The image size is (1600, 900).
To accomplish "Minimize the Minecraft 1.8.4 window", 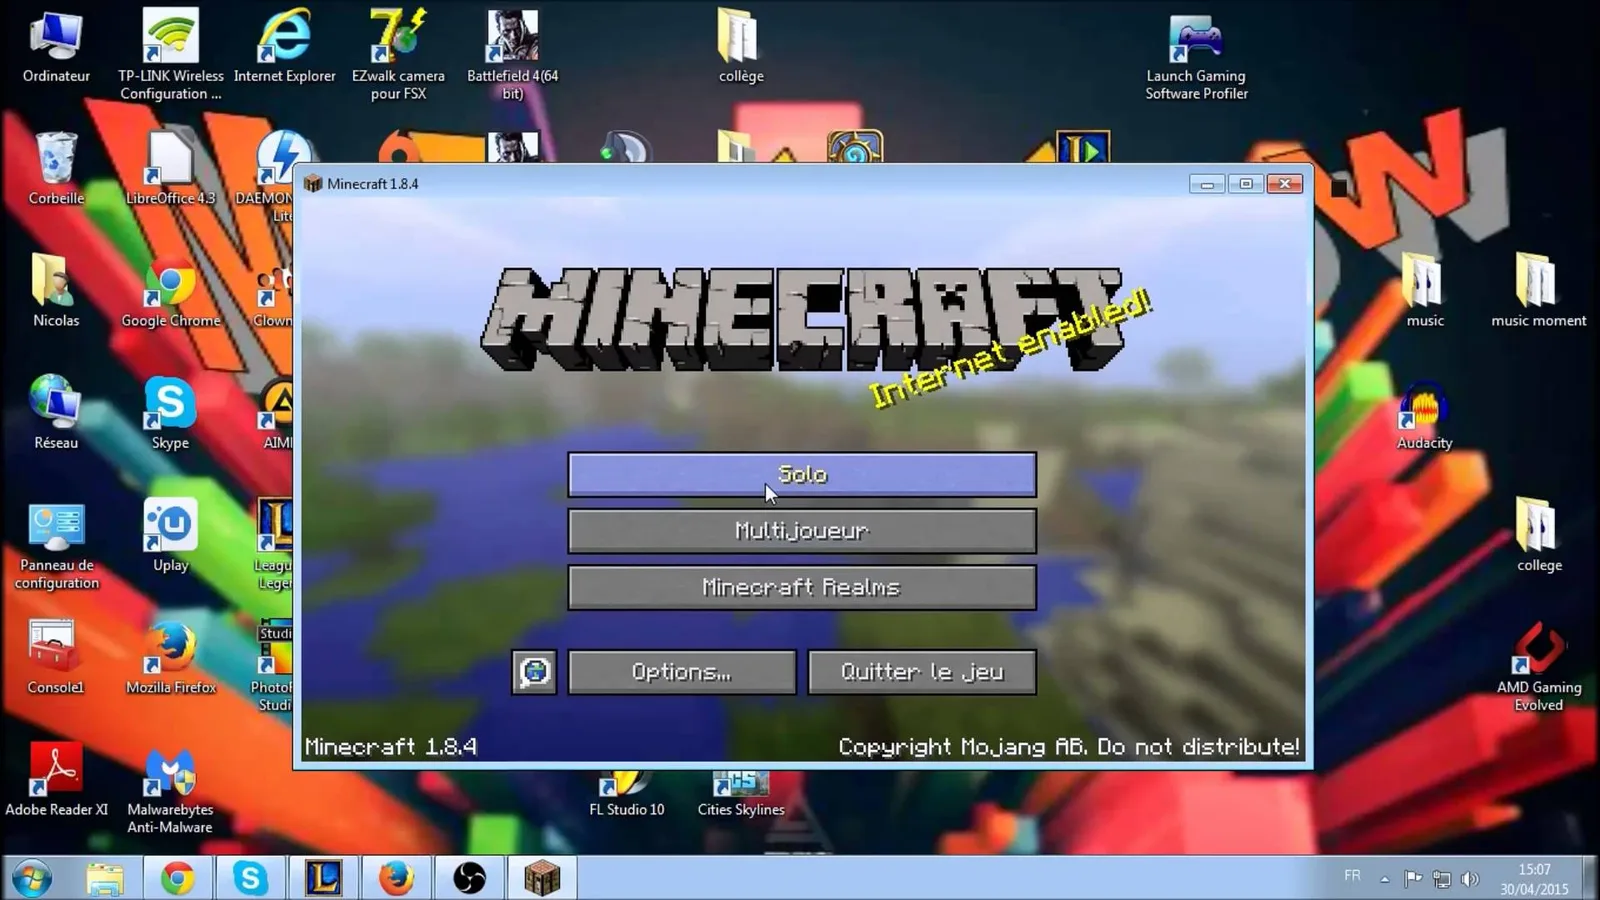I will pos(1207,184).
